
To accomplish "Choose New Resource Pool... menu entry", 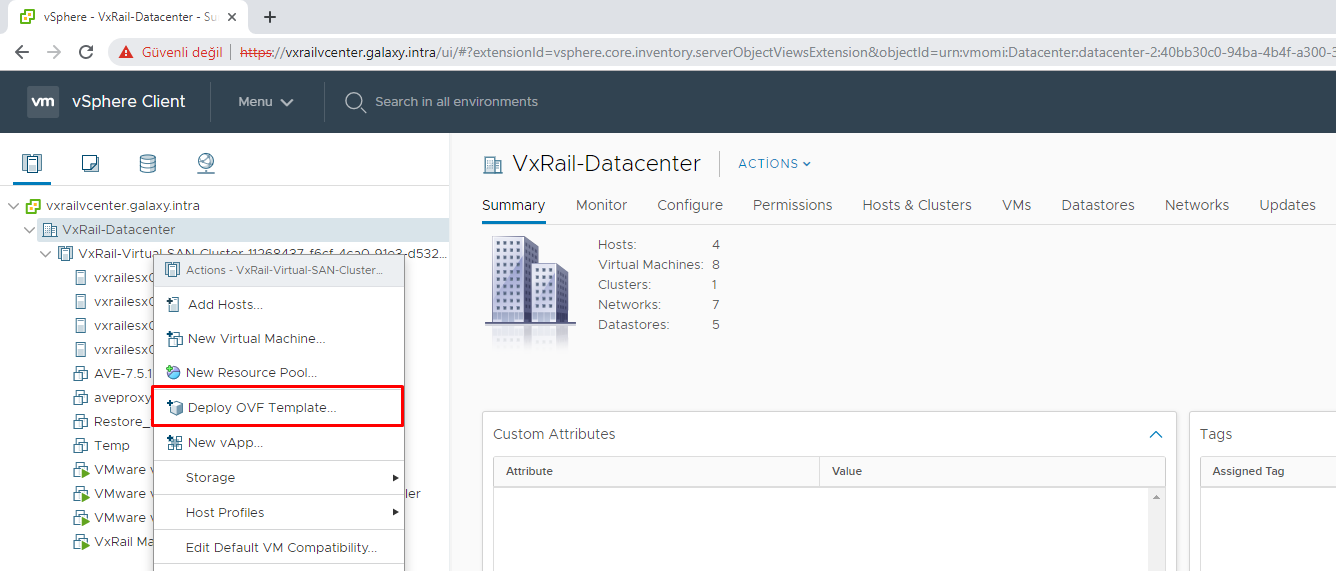I will 279,373.
